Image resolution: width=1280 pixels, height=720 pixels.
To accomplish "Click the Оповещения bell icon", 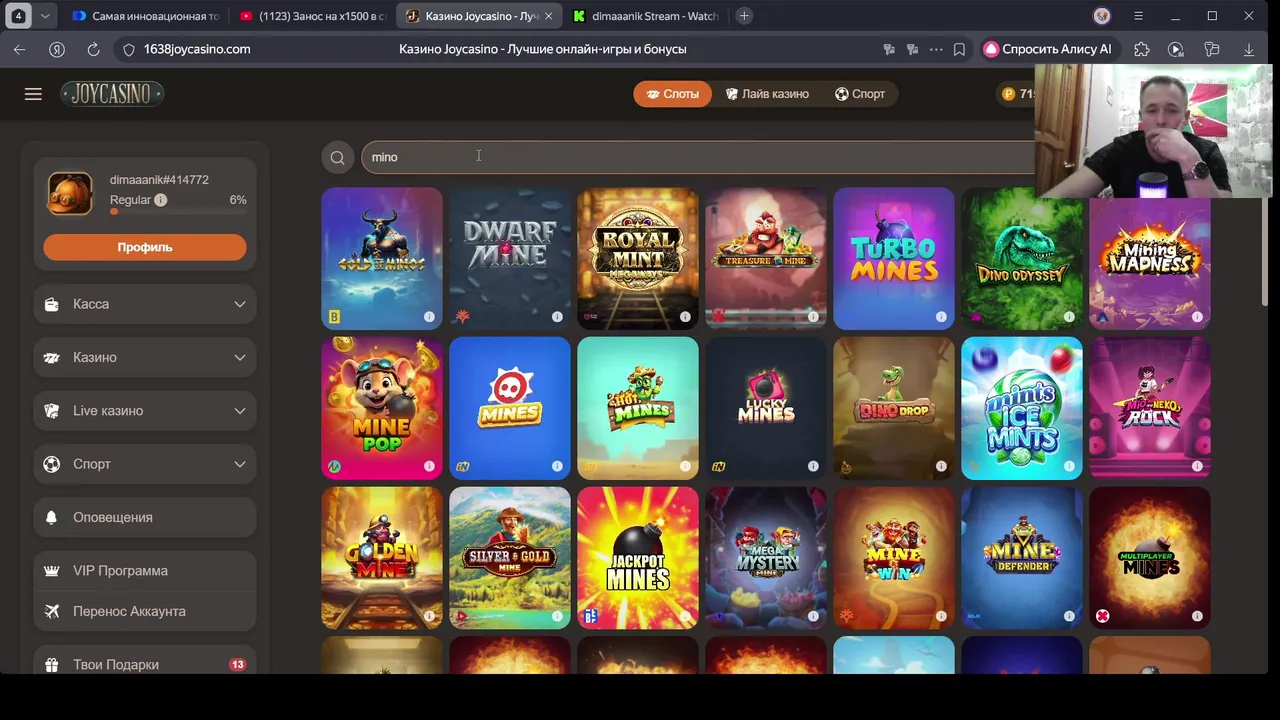I will click(52, 517).
